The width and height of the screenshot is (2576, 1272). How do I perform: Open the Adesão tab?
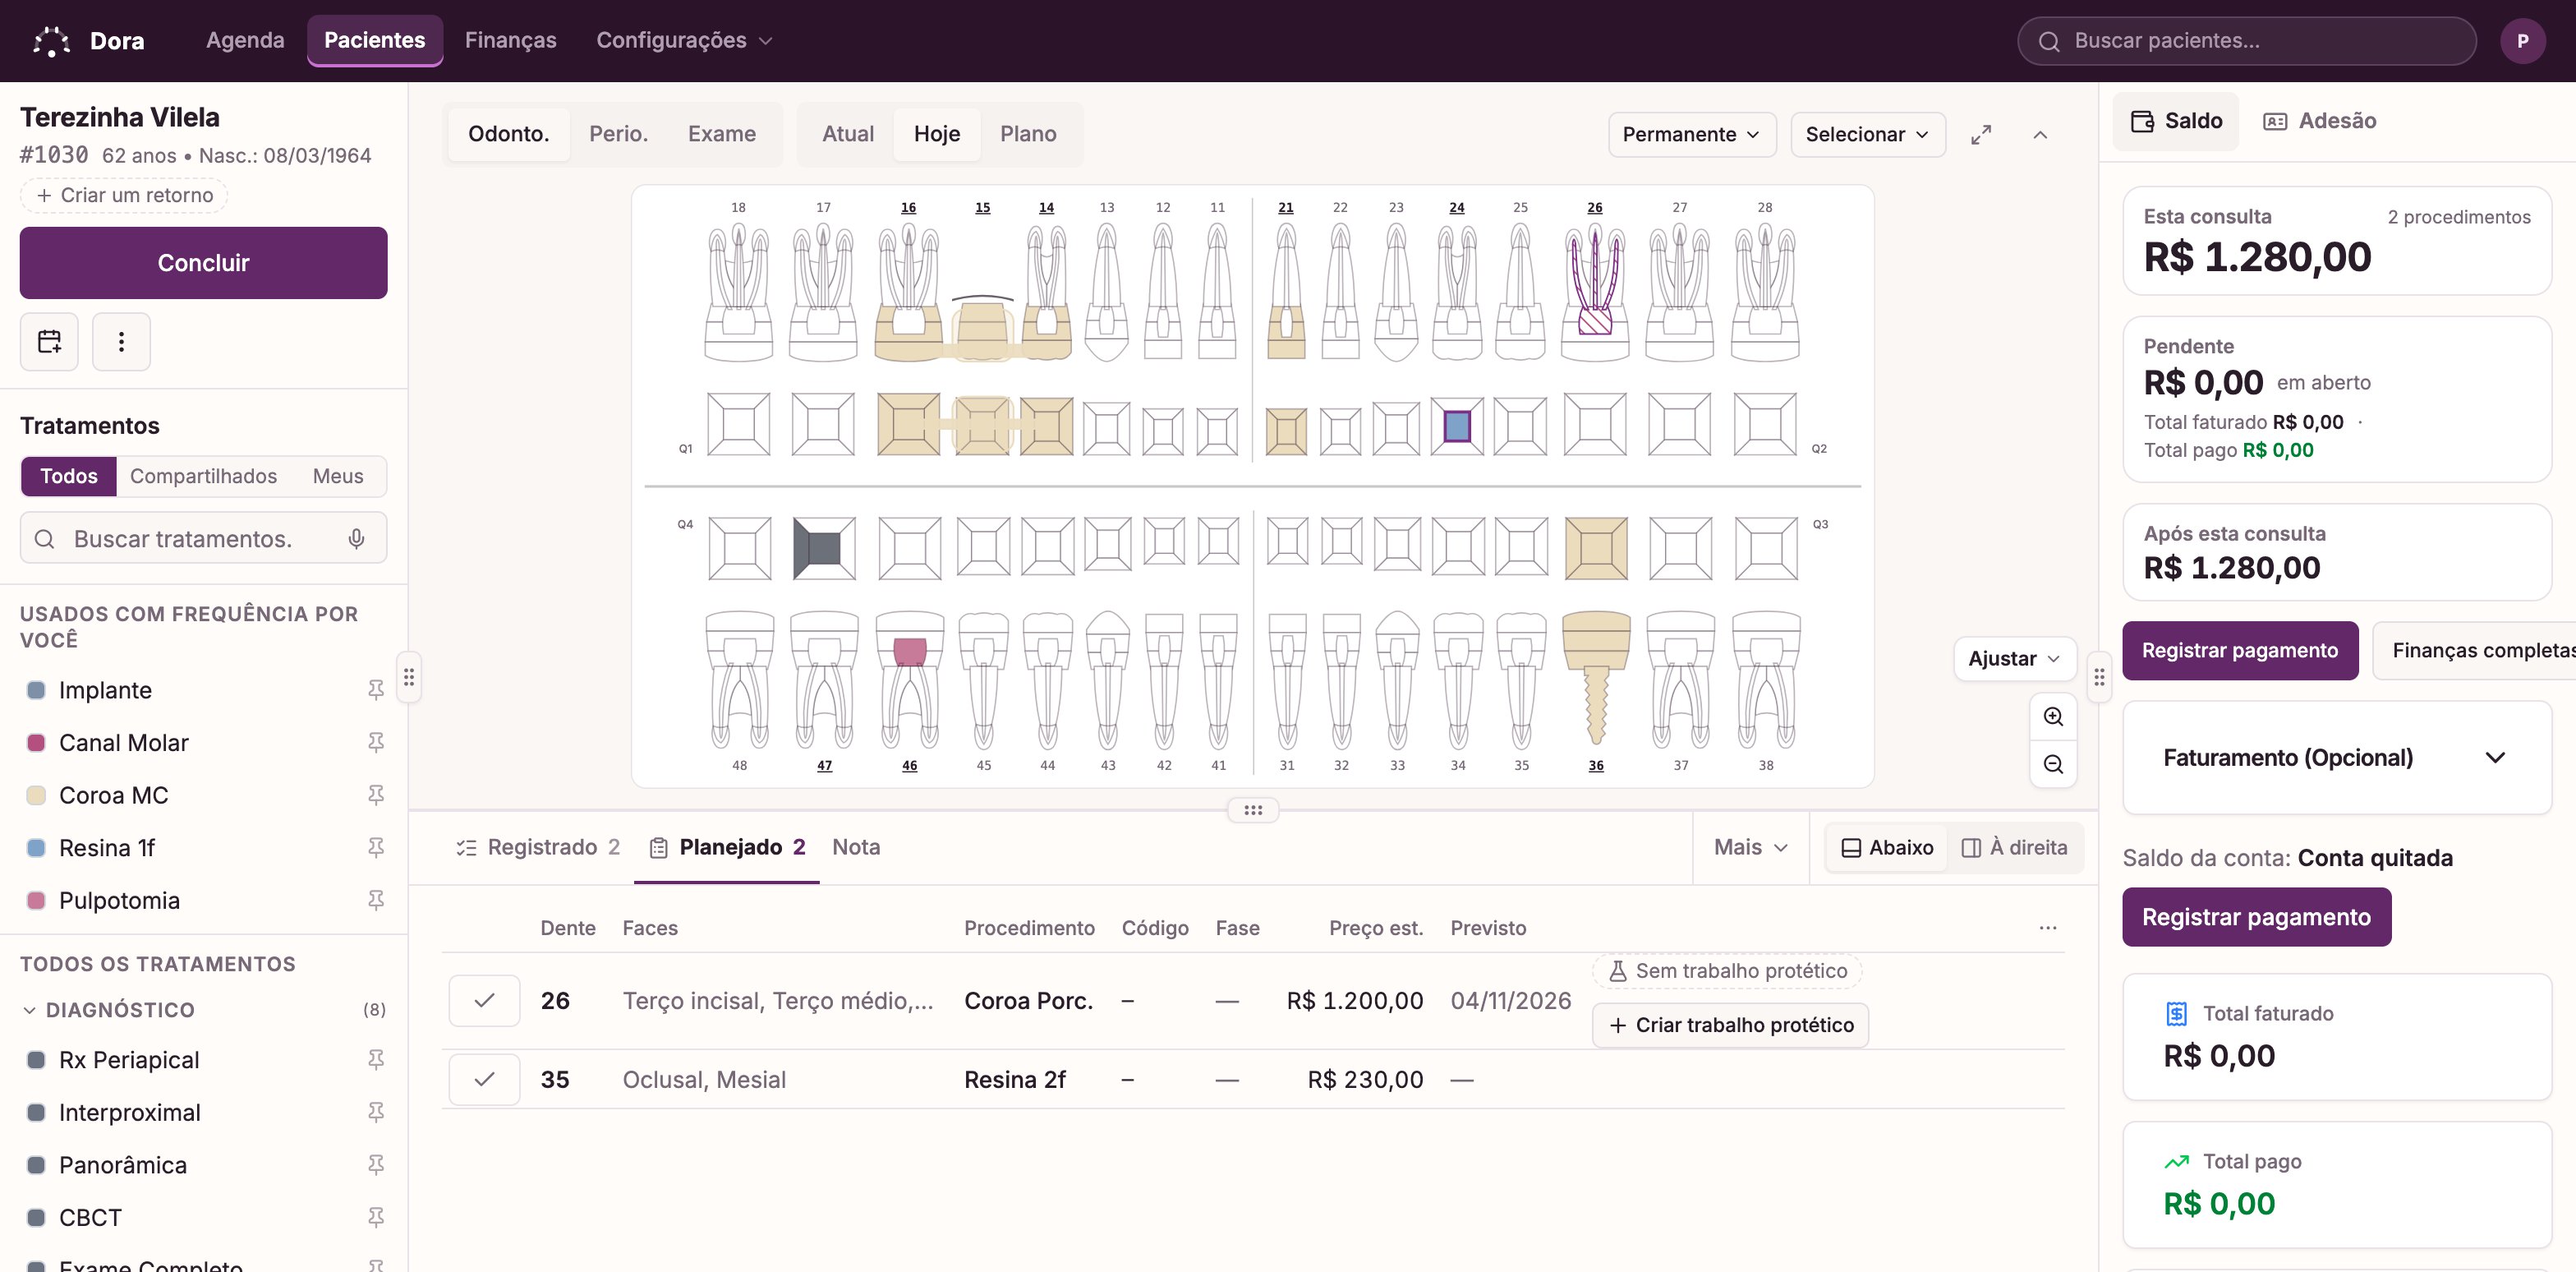tap(2318, 121)
